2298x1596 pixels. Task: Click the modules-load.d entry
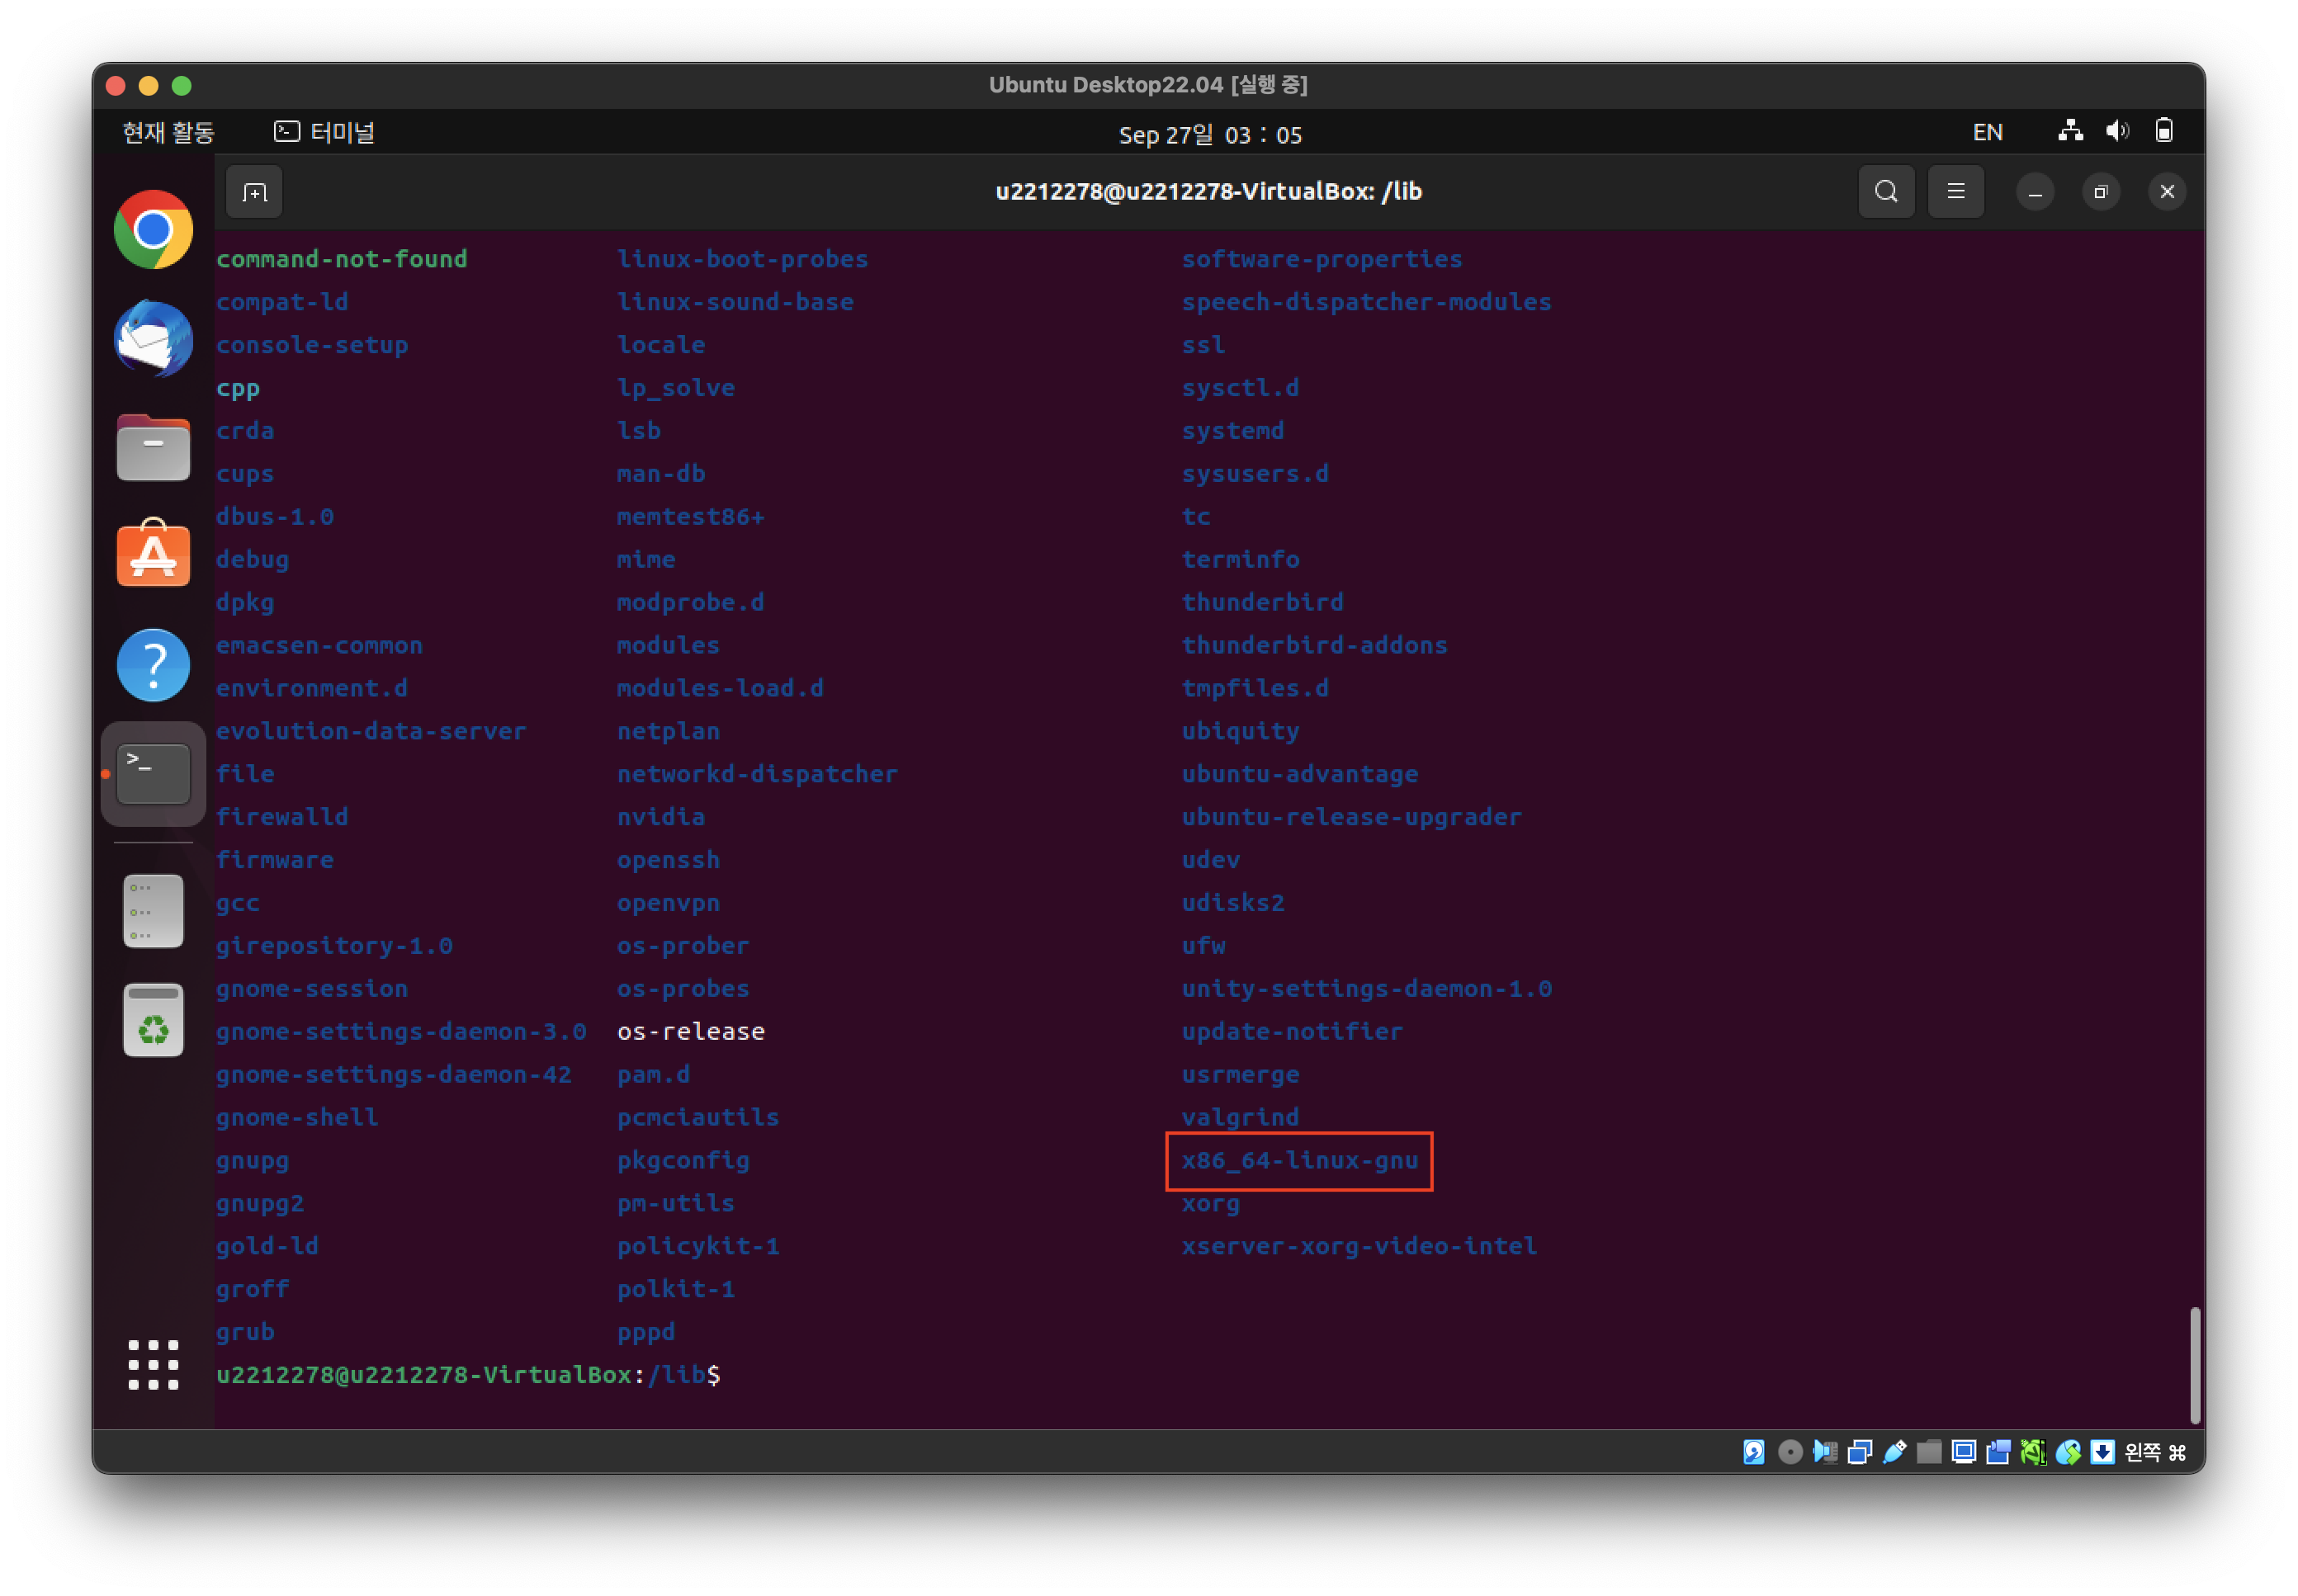(720, 688)
